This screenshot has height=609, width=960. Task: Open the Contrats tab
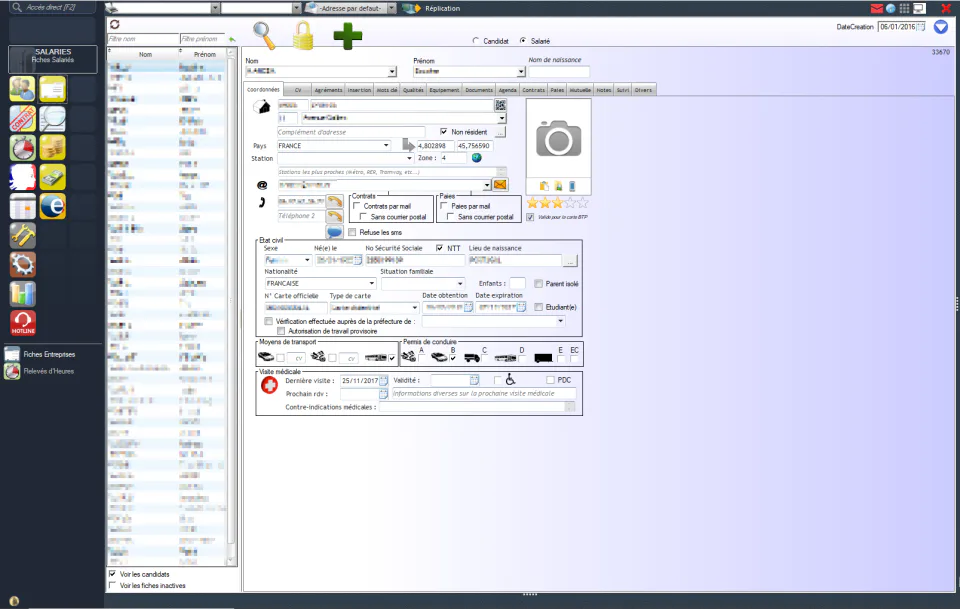(533, 90)
